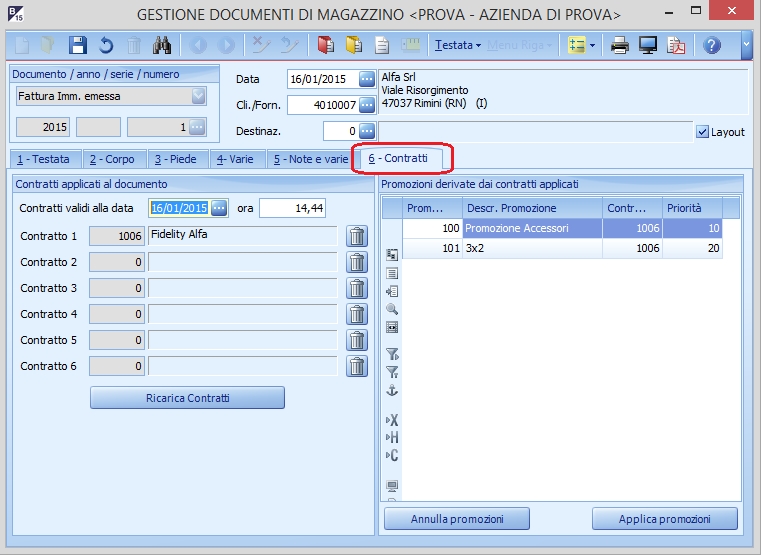Delete Contratto 1 with its trash icon

point(357,236)
